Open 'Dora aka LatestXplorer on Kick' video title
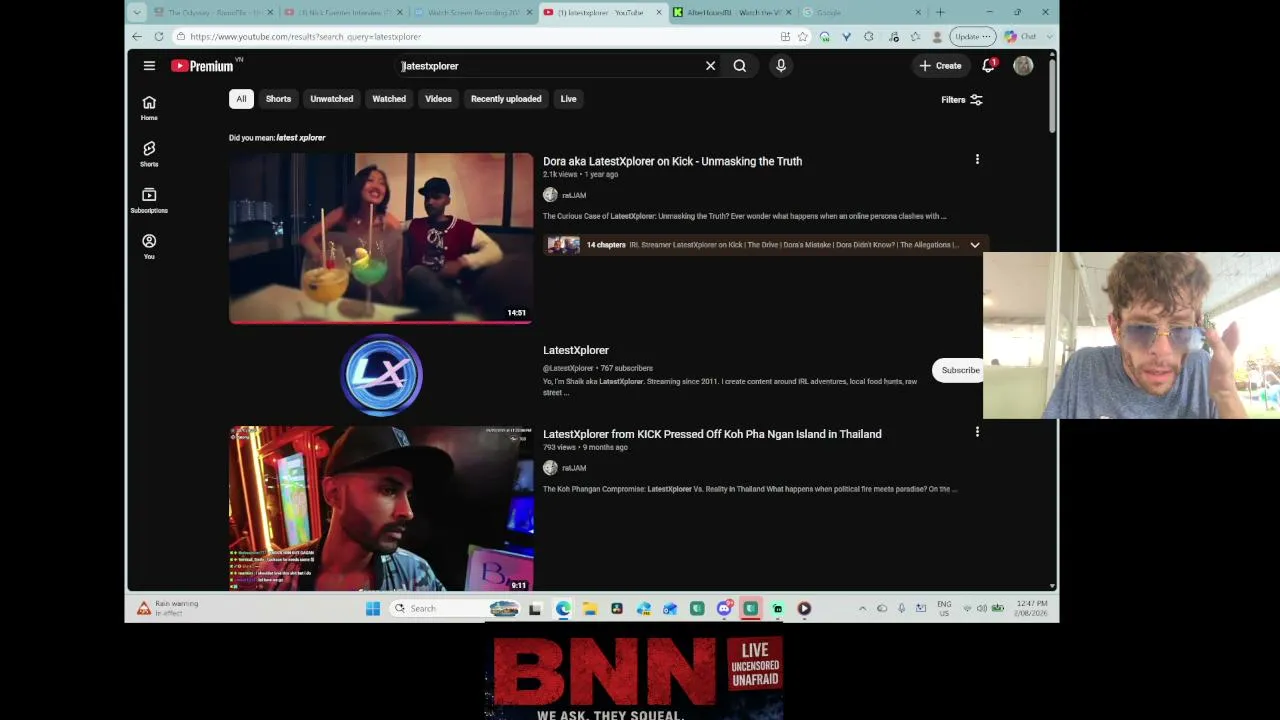 click(x=672, y=161)
